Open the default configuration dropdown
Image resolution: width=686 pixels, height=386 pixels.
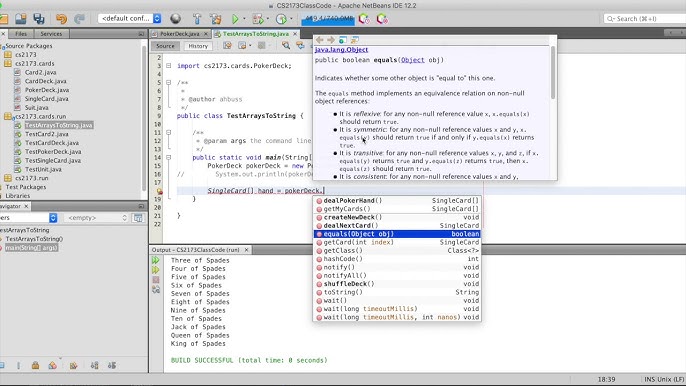point(130,18)
